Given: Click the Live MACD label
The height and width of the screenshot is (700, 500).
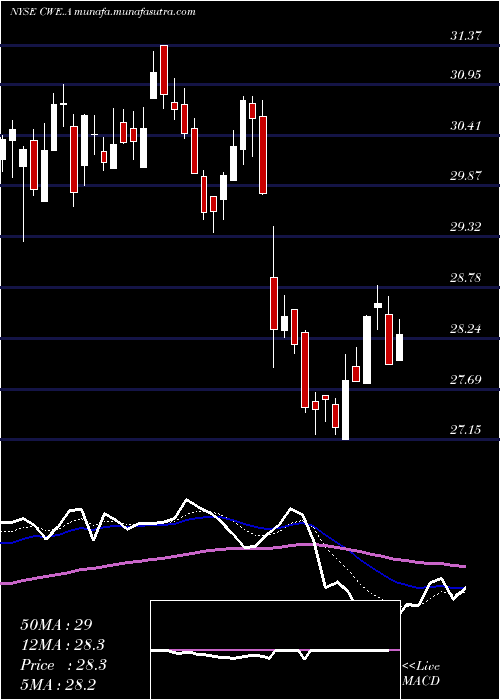Looking at the screenshot, I should click(x=421, y=674).
